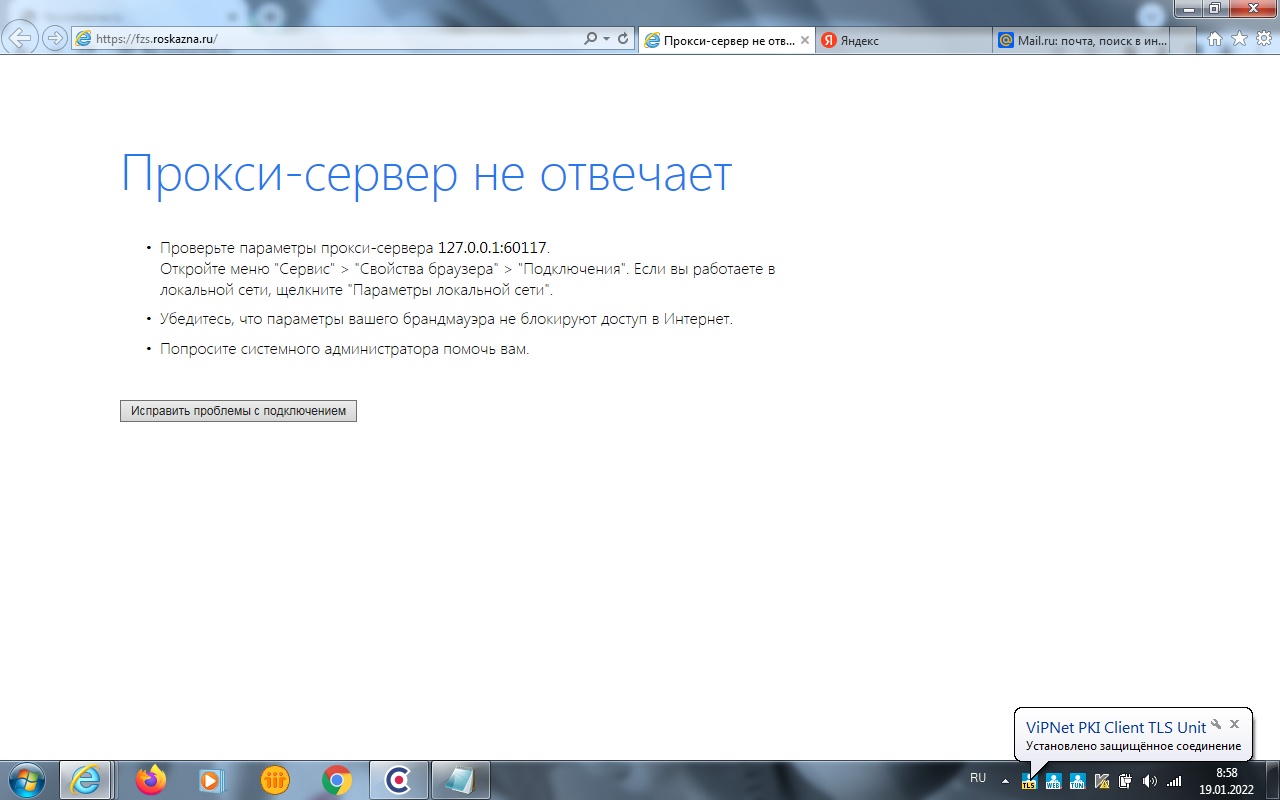The height and width of the screenshot is (800, 1280).
Task: Switch the RU language indicator
Action: pyautogui.click(x=978, y=778)
